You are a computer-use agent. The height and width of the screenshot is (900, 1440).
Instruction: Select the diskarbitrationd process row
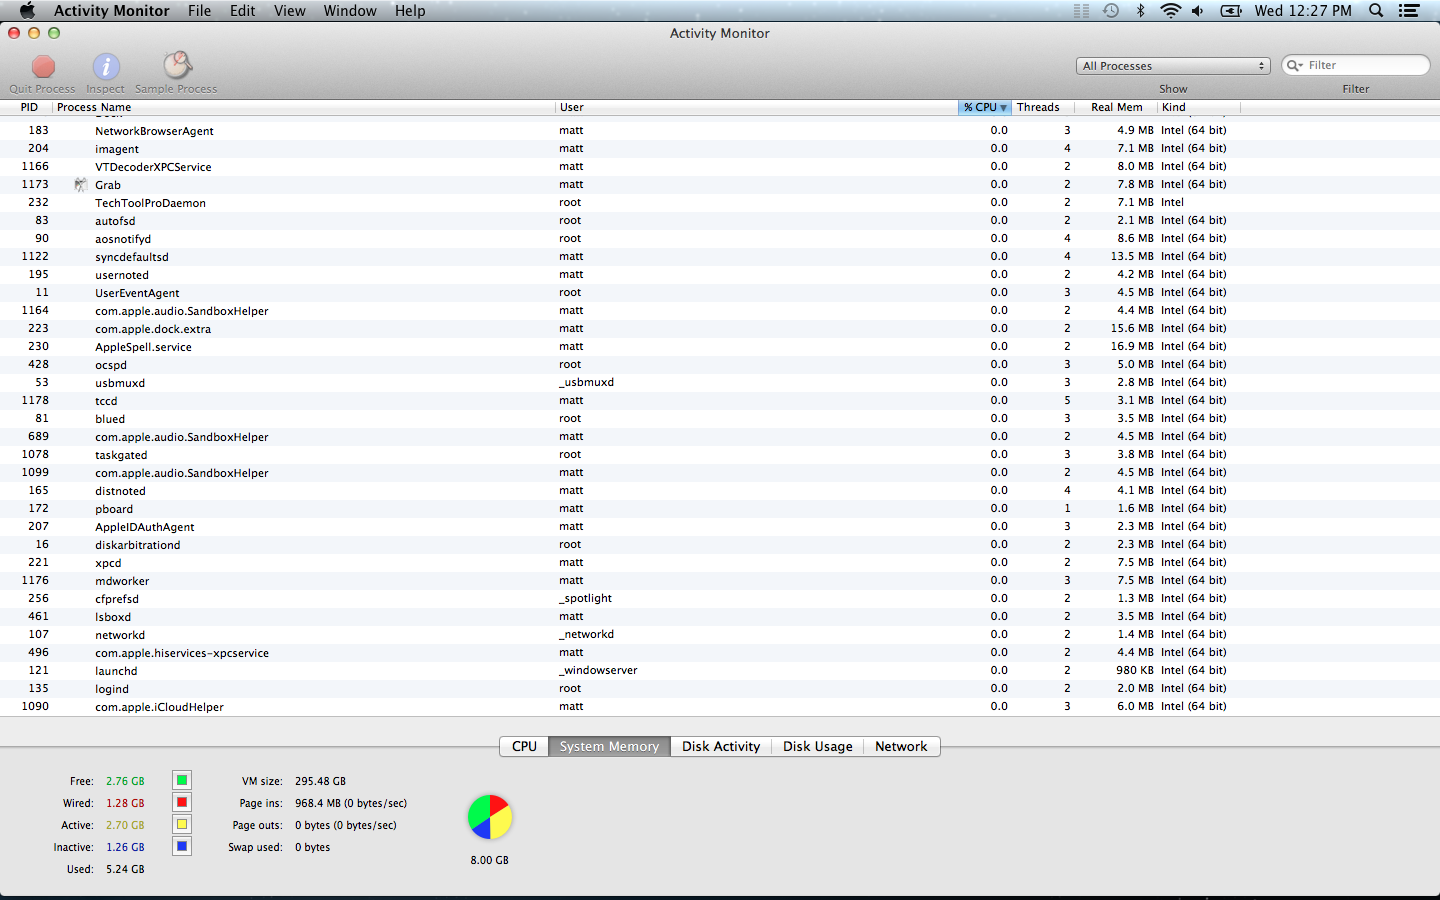pos(720,545)
